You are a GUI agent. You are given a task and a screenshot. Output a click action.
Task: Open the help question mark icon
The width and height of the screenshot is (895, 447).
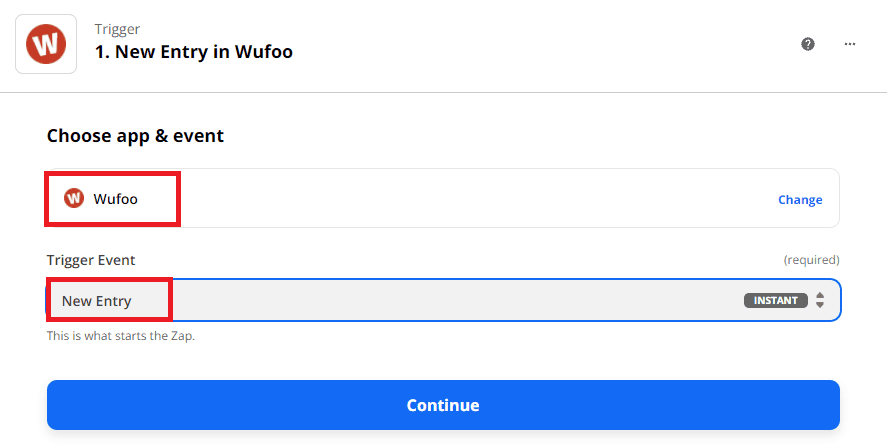pos(808,44)
